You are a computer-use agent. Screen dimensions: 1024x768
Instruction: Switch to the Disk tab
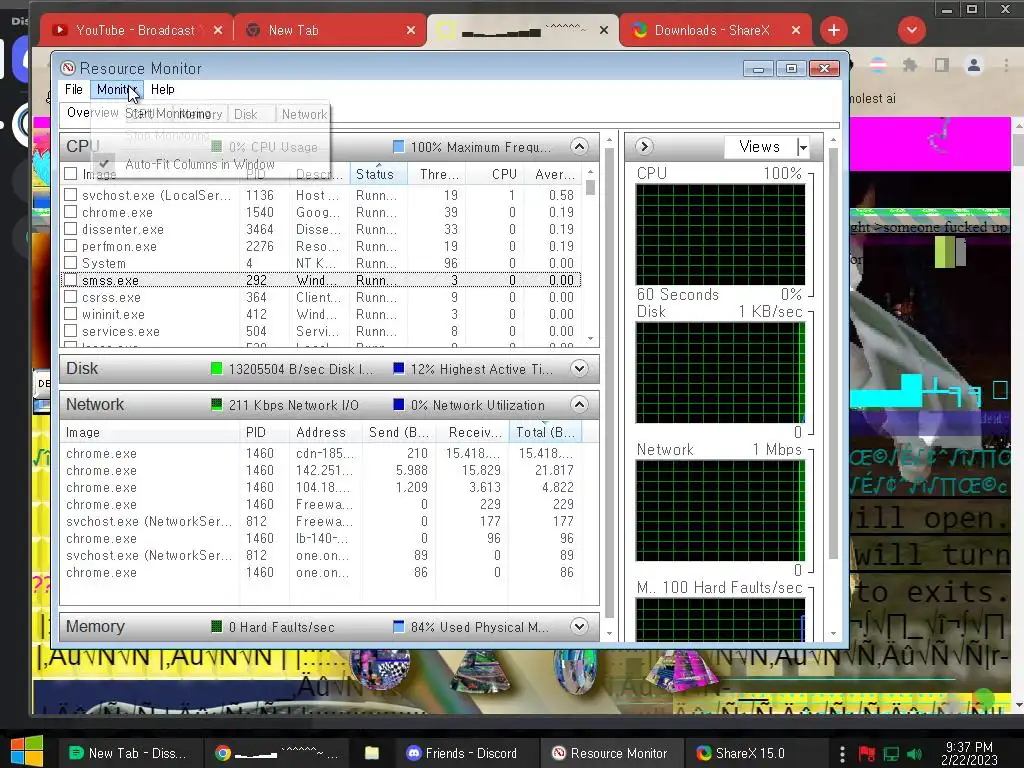coord(246,114)
